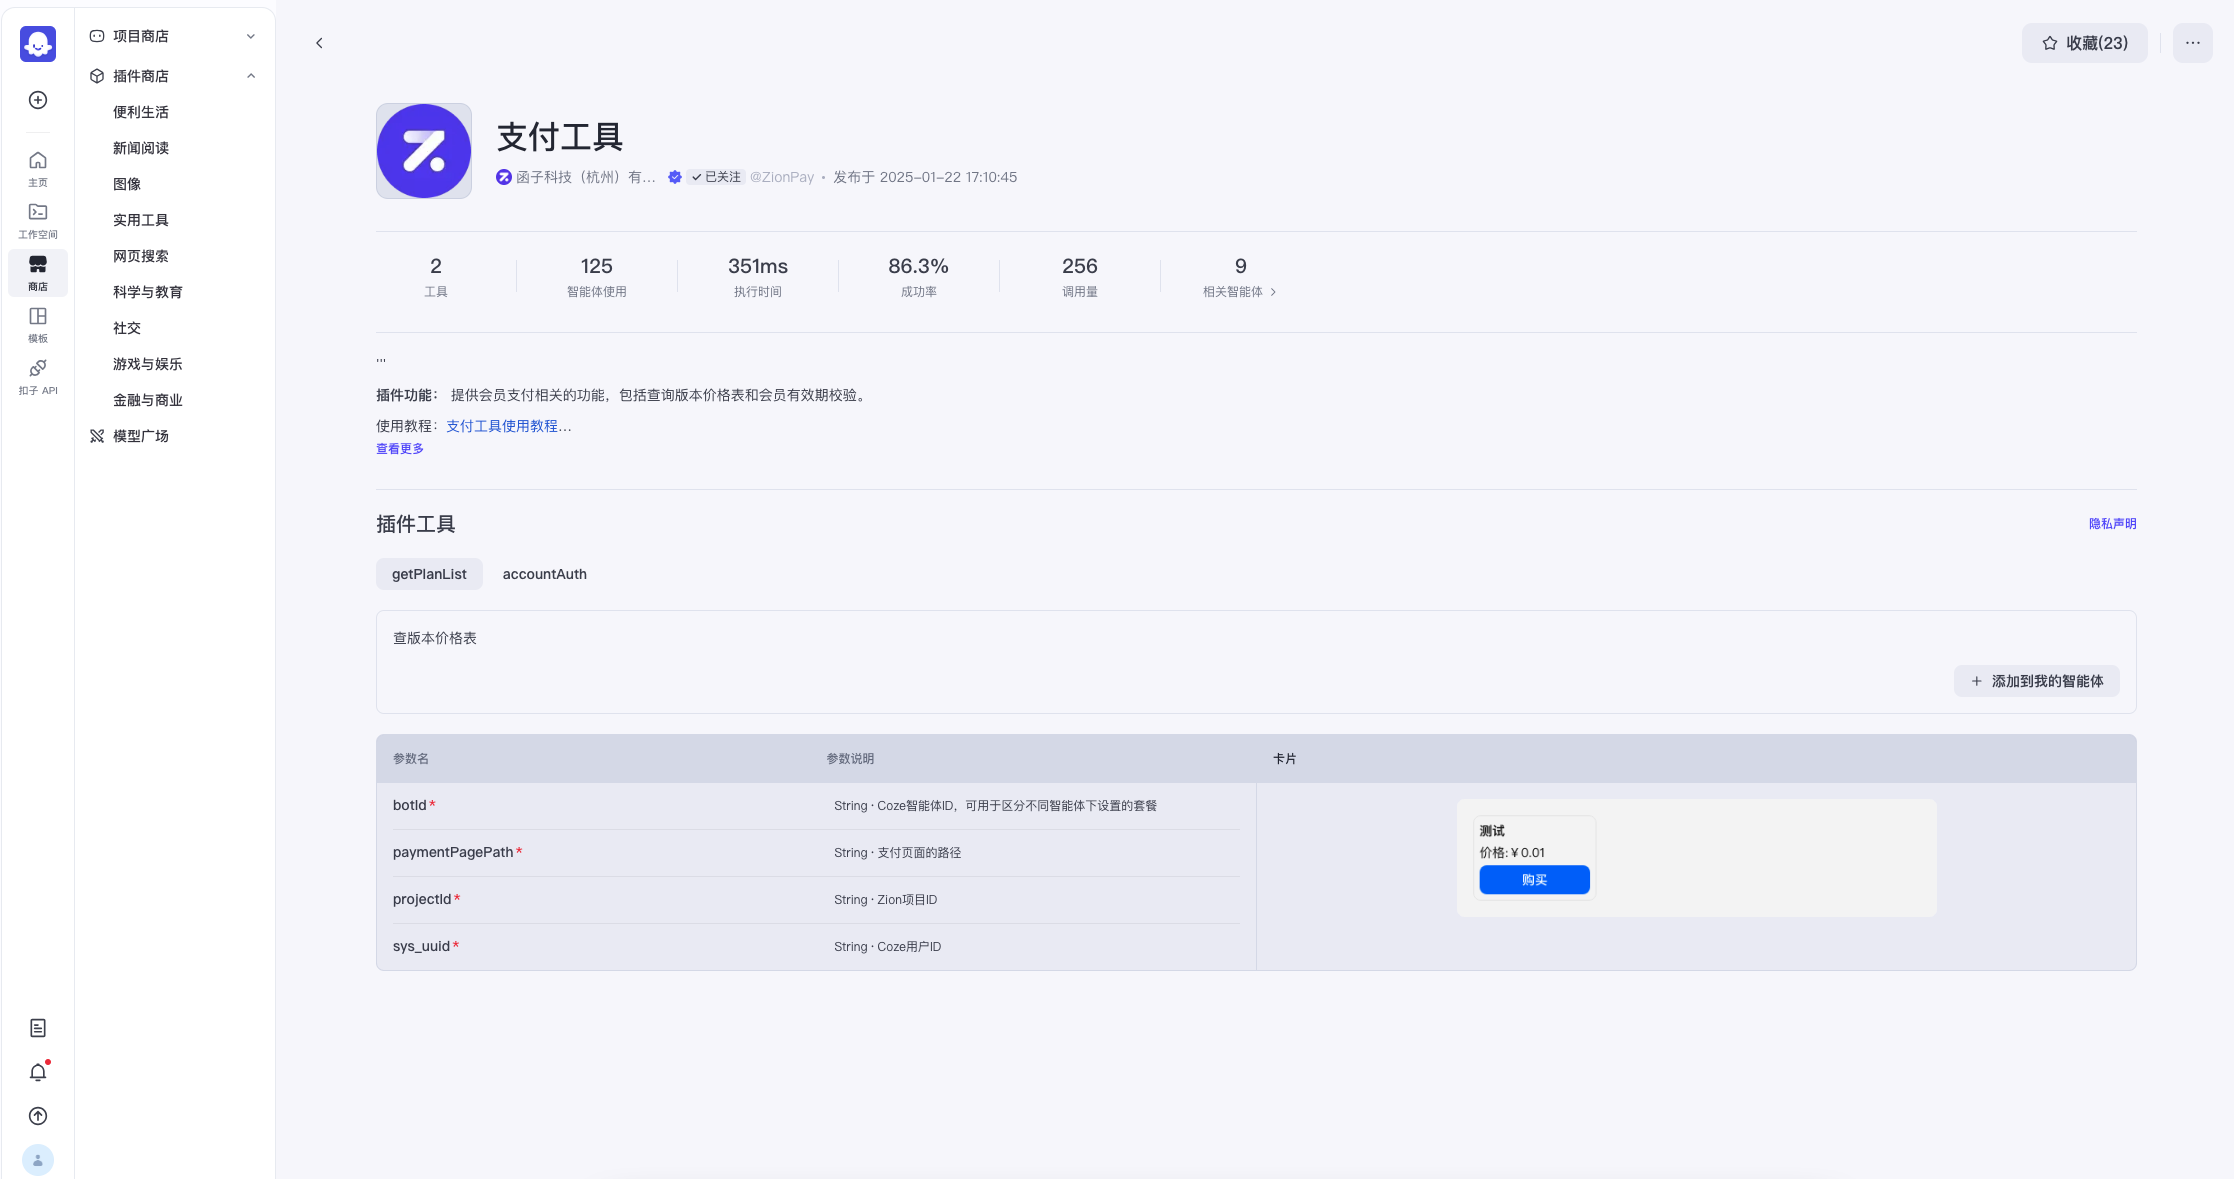The height and width of the screenshot is (1179, 2234).
Task: Open the 工作空间 workspace icon
Action: pyautogui.click(x=37, y=221)
